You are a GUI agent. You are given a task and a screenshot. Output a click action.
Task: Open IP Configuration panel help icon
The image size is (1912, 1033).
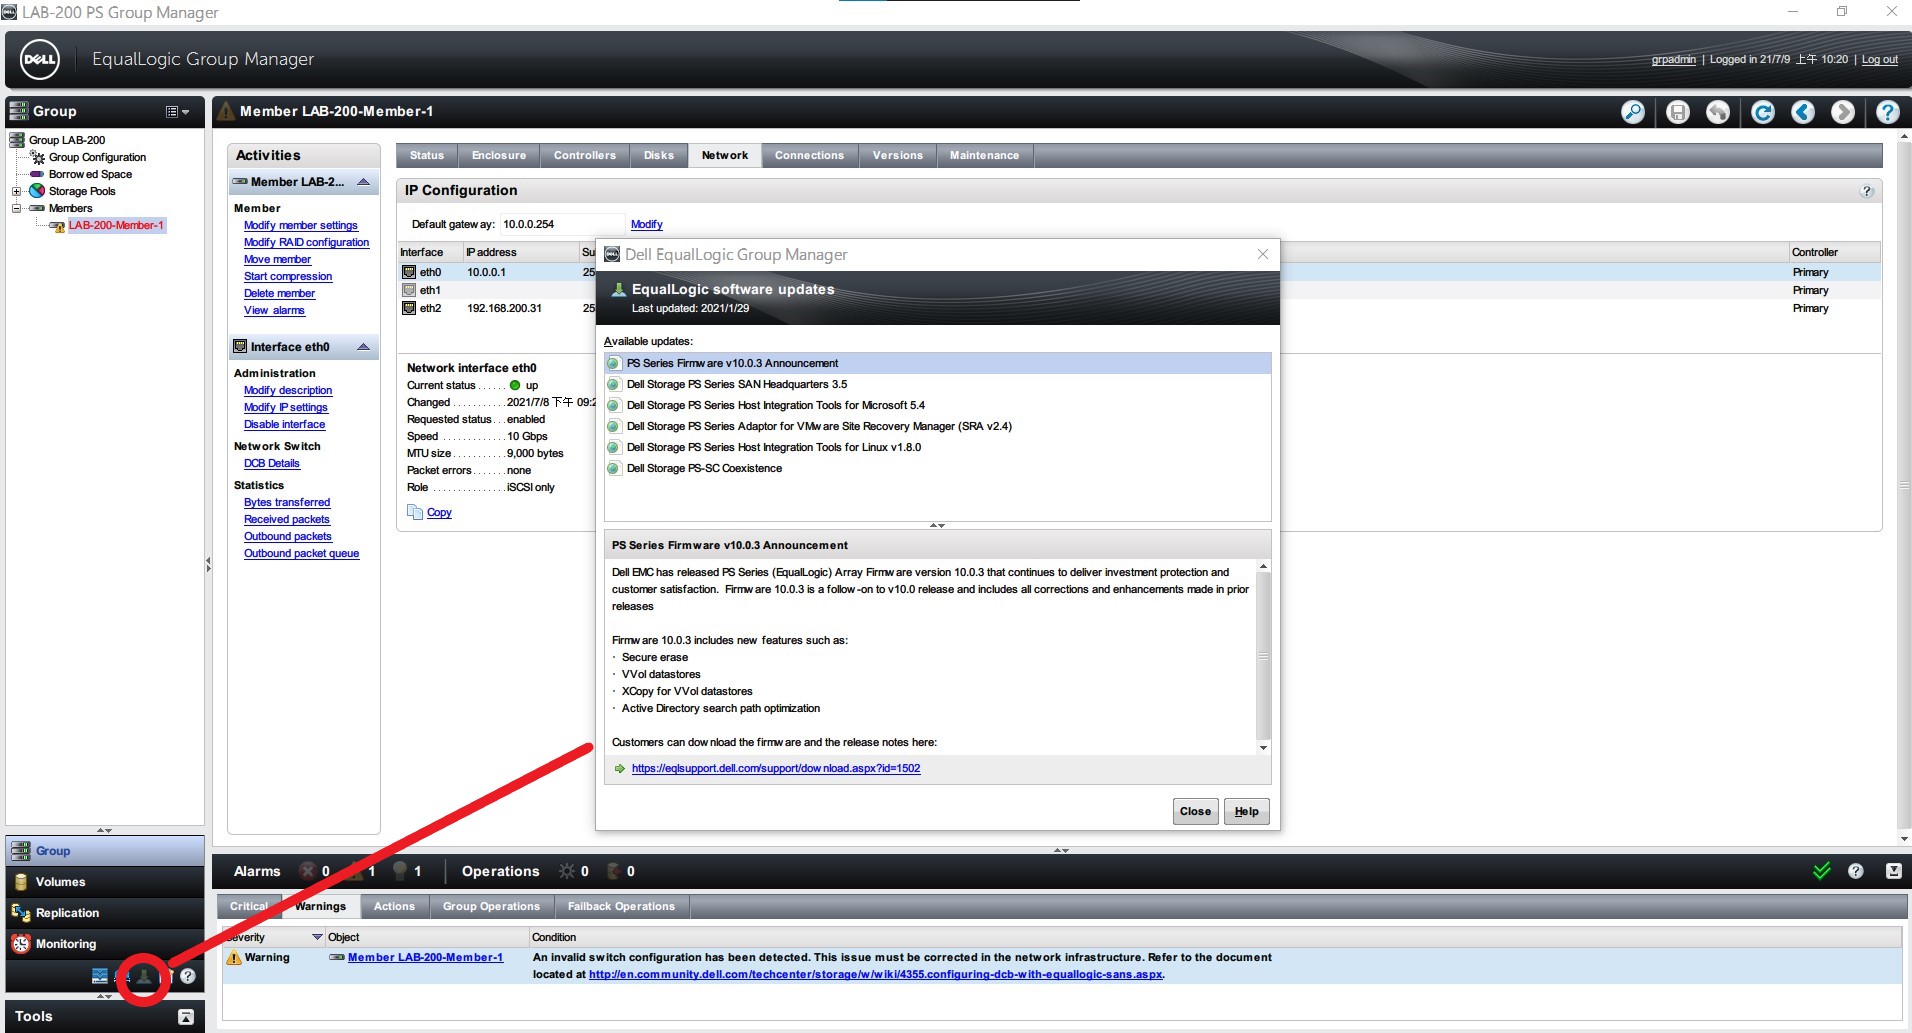[x=1867, y=191]
